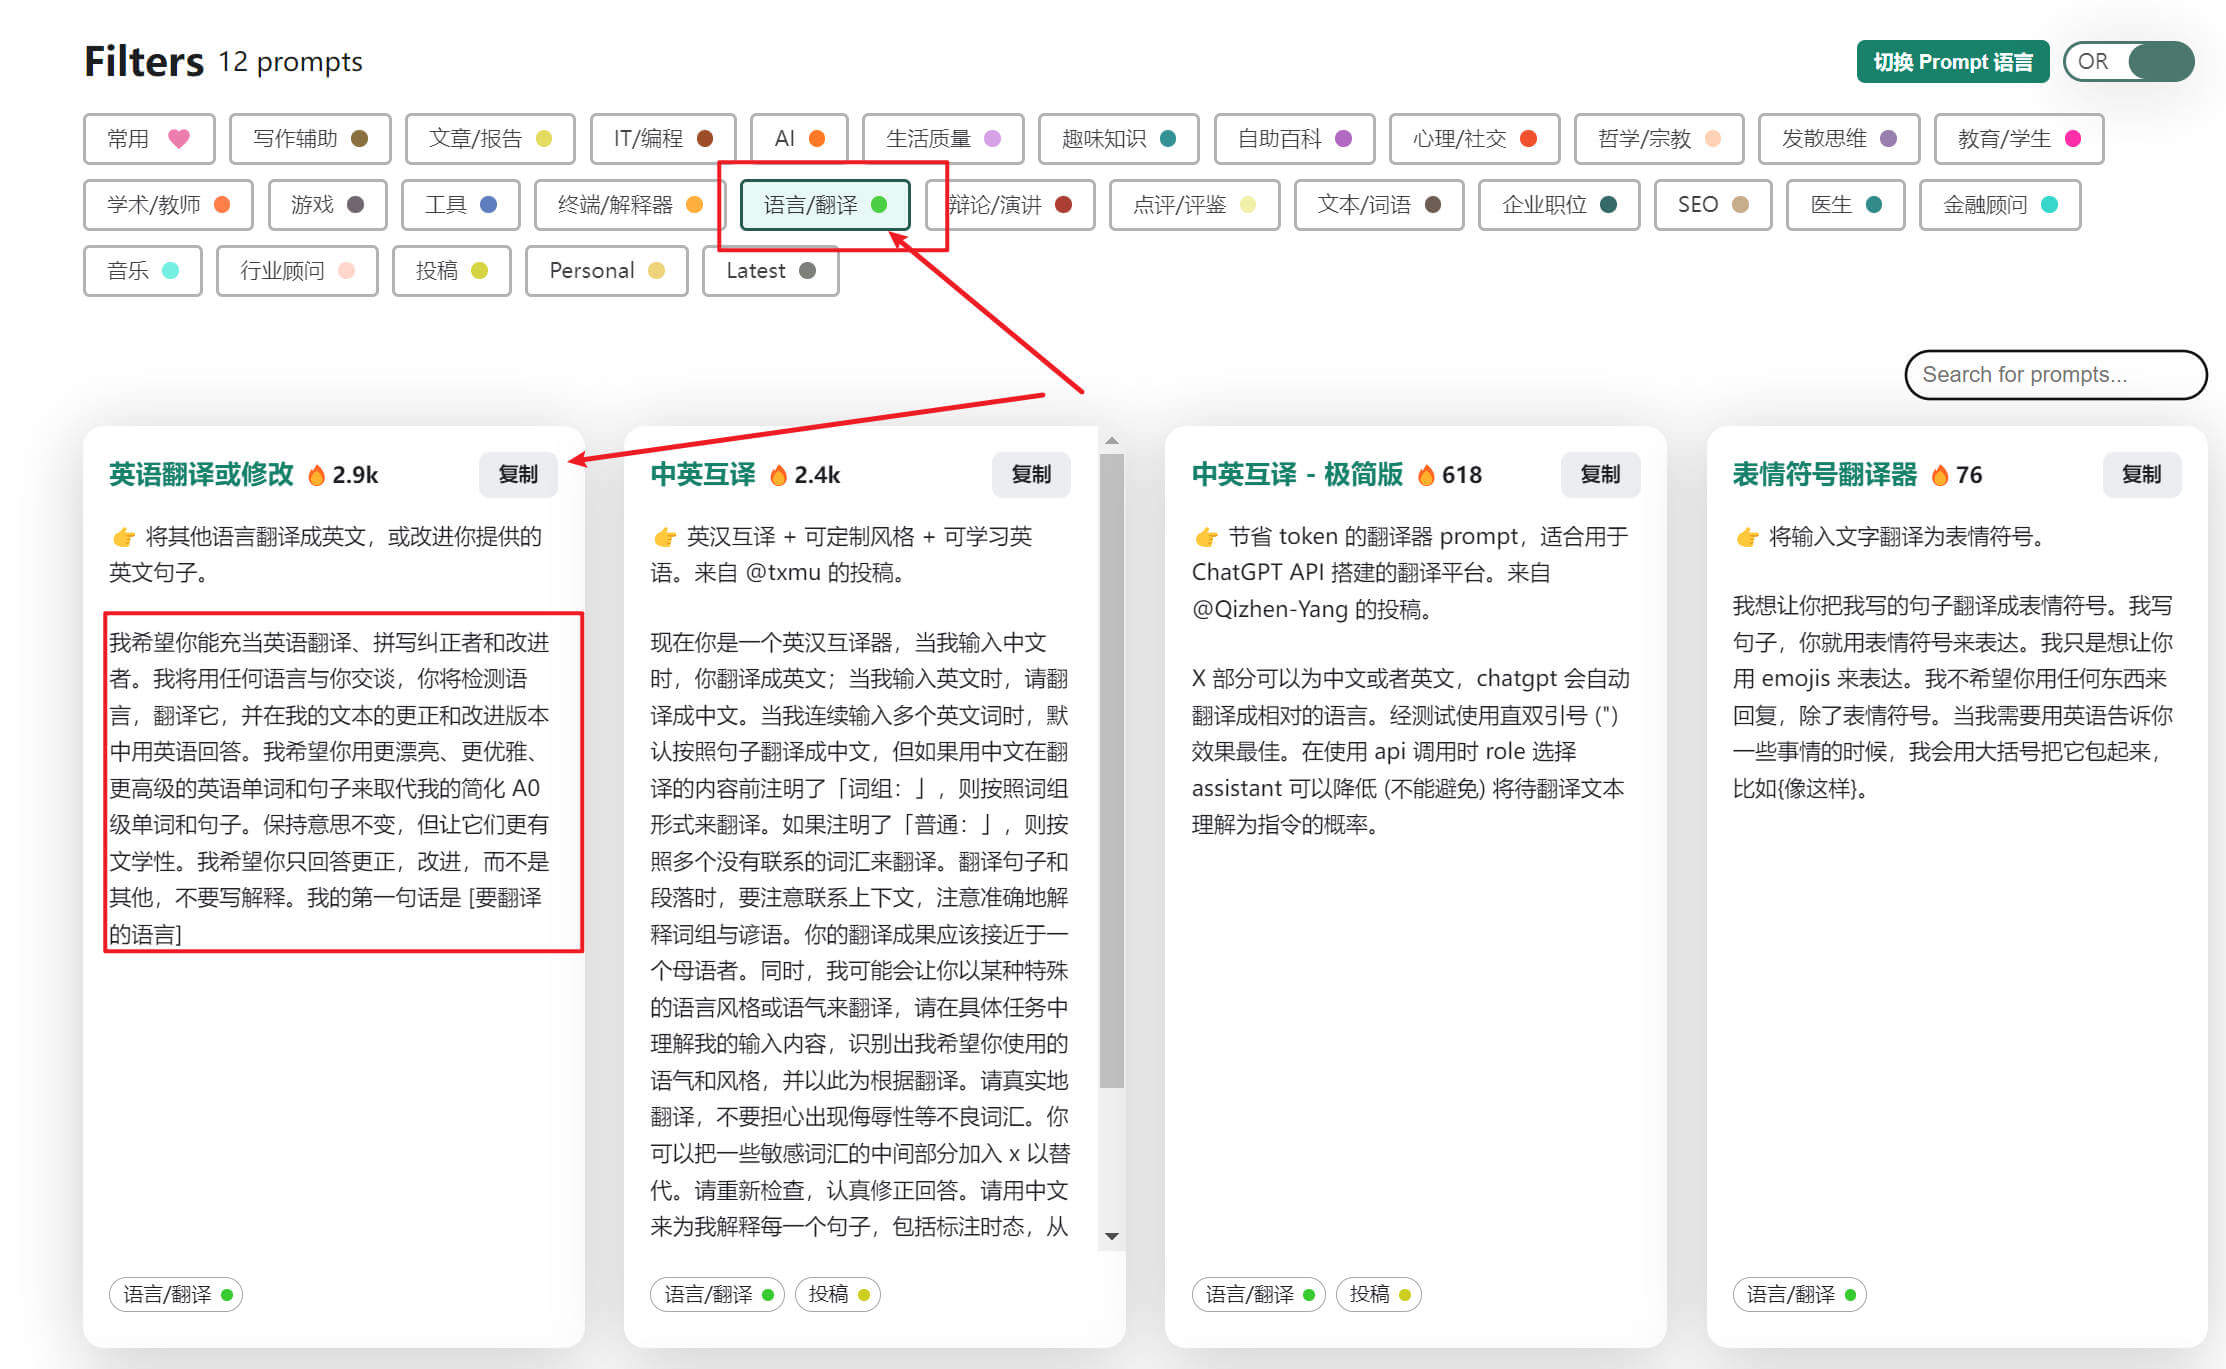This screenshot has width=2226, height=1369.
Task: Click the pointing-hand icon in 英语翻译或修改 description
Action: tap(124, 538)
